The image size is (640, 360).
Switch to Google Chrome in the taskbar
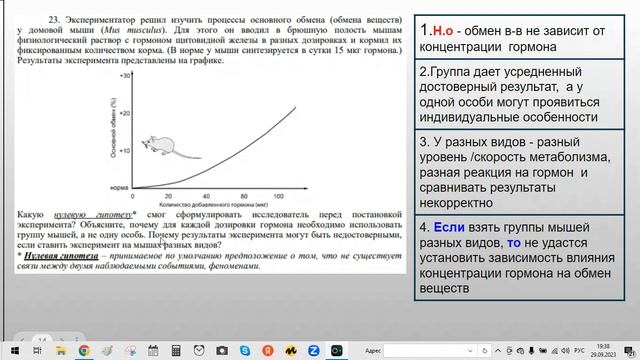tap(84, 351)
